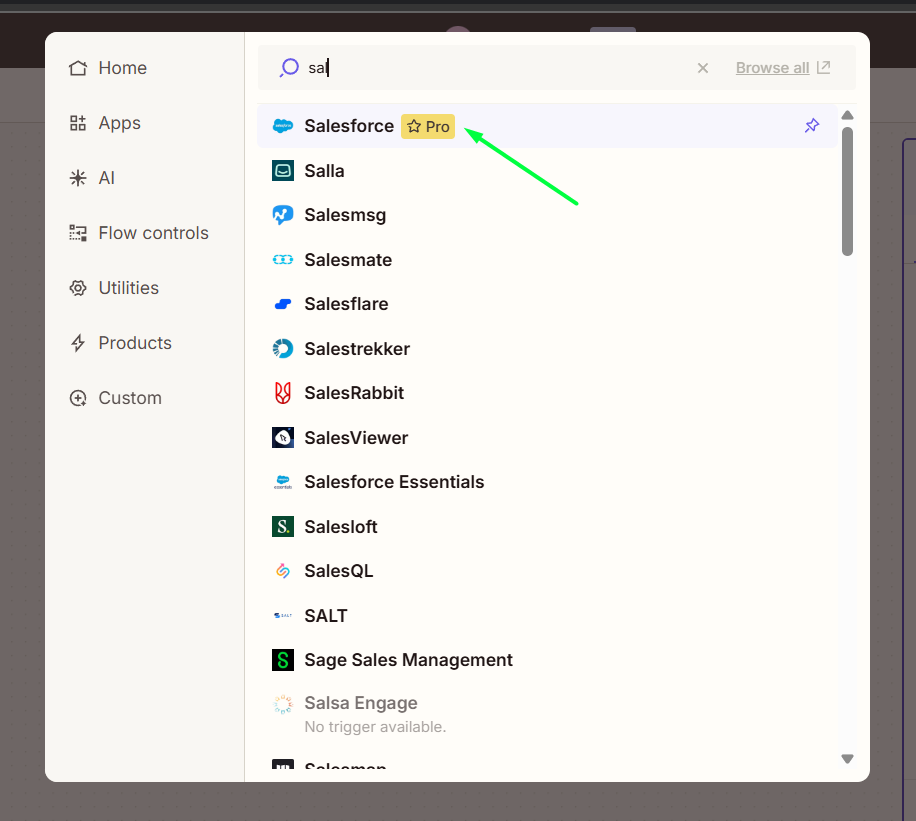Click the SalesQL app logo
Image resolution: width=916 pixels, height=821 pixels.
pos(283,571)
